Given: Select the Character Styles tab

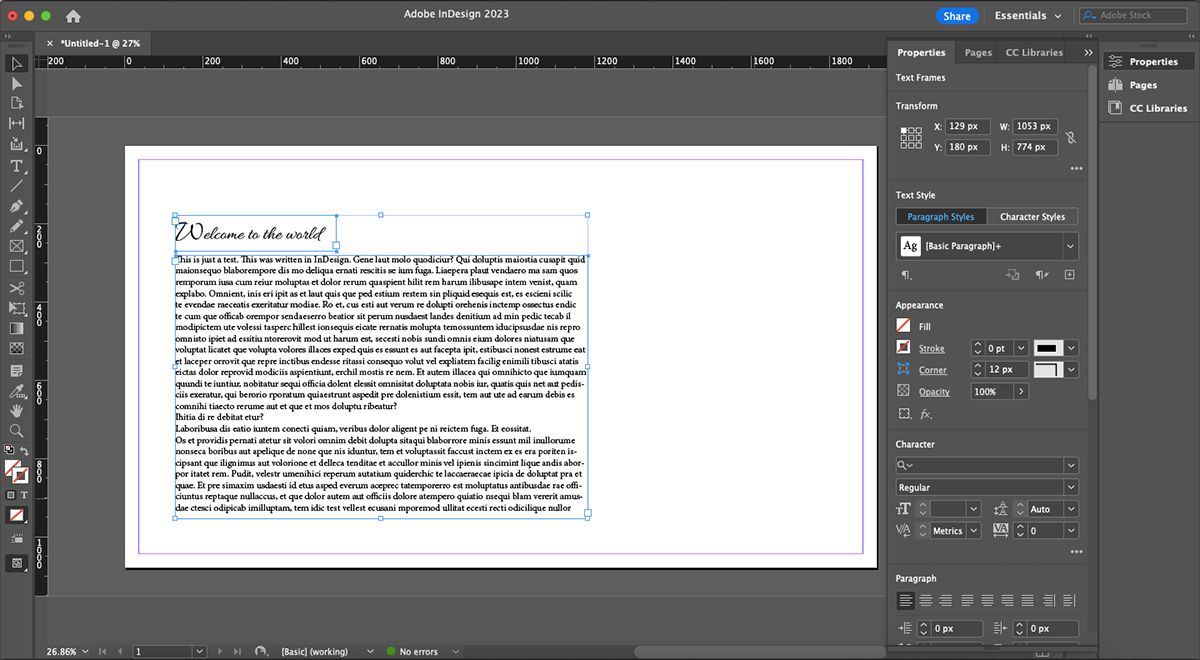Looking at the screenshot, I should click(x=1032, y=217).
